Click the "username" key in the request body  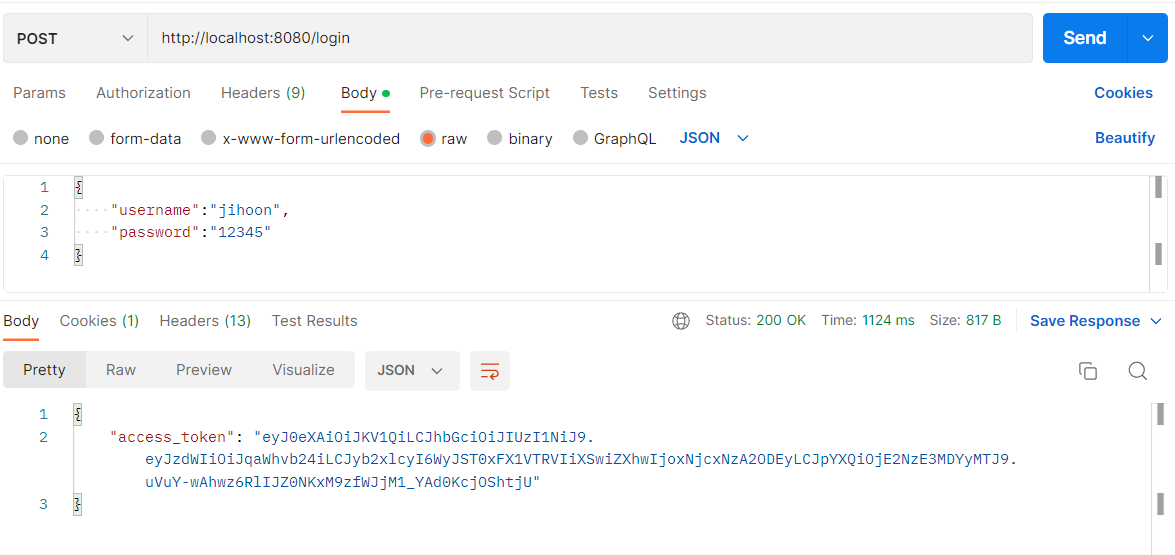click(155, 210)
